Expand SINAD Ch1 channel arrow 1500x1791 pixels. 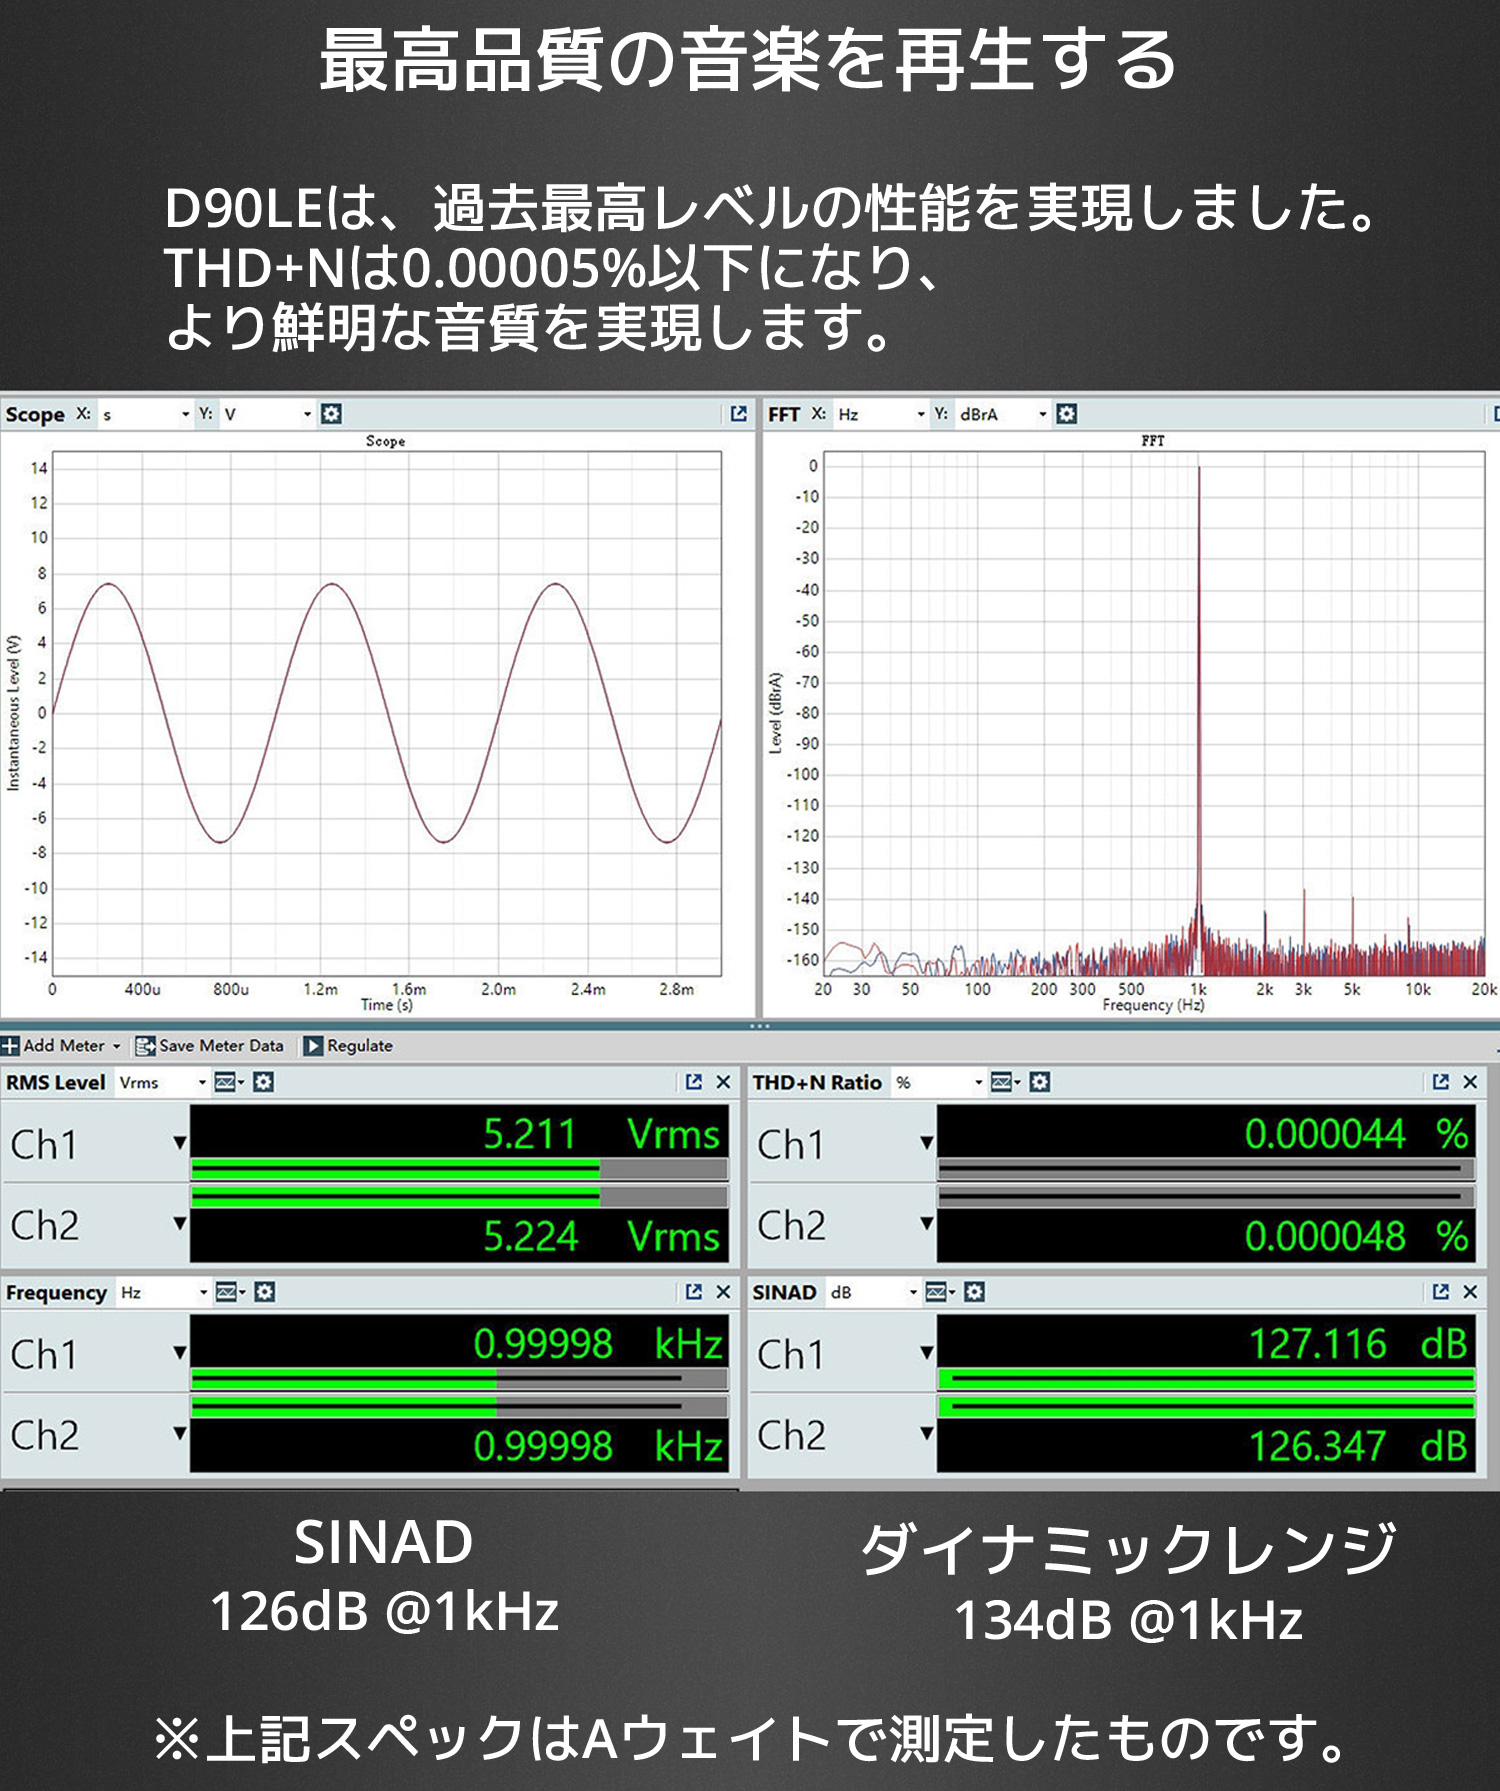point(927,1353)
